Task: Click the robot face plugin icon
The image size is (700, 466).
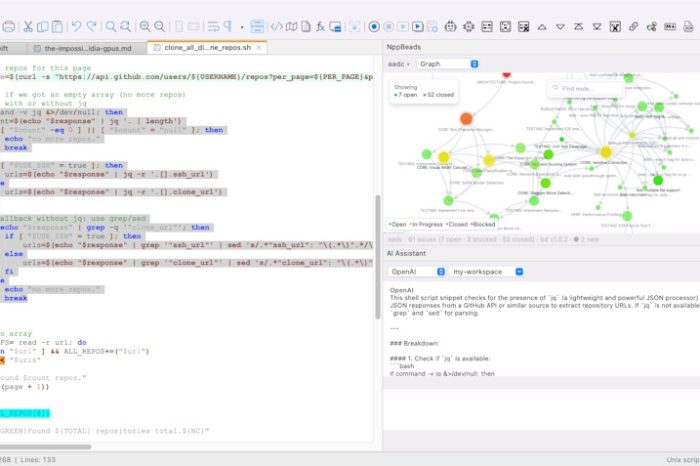Action: (452, 26)
